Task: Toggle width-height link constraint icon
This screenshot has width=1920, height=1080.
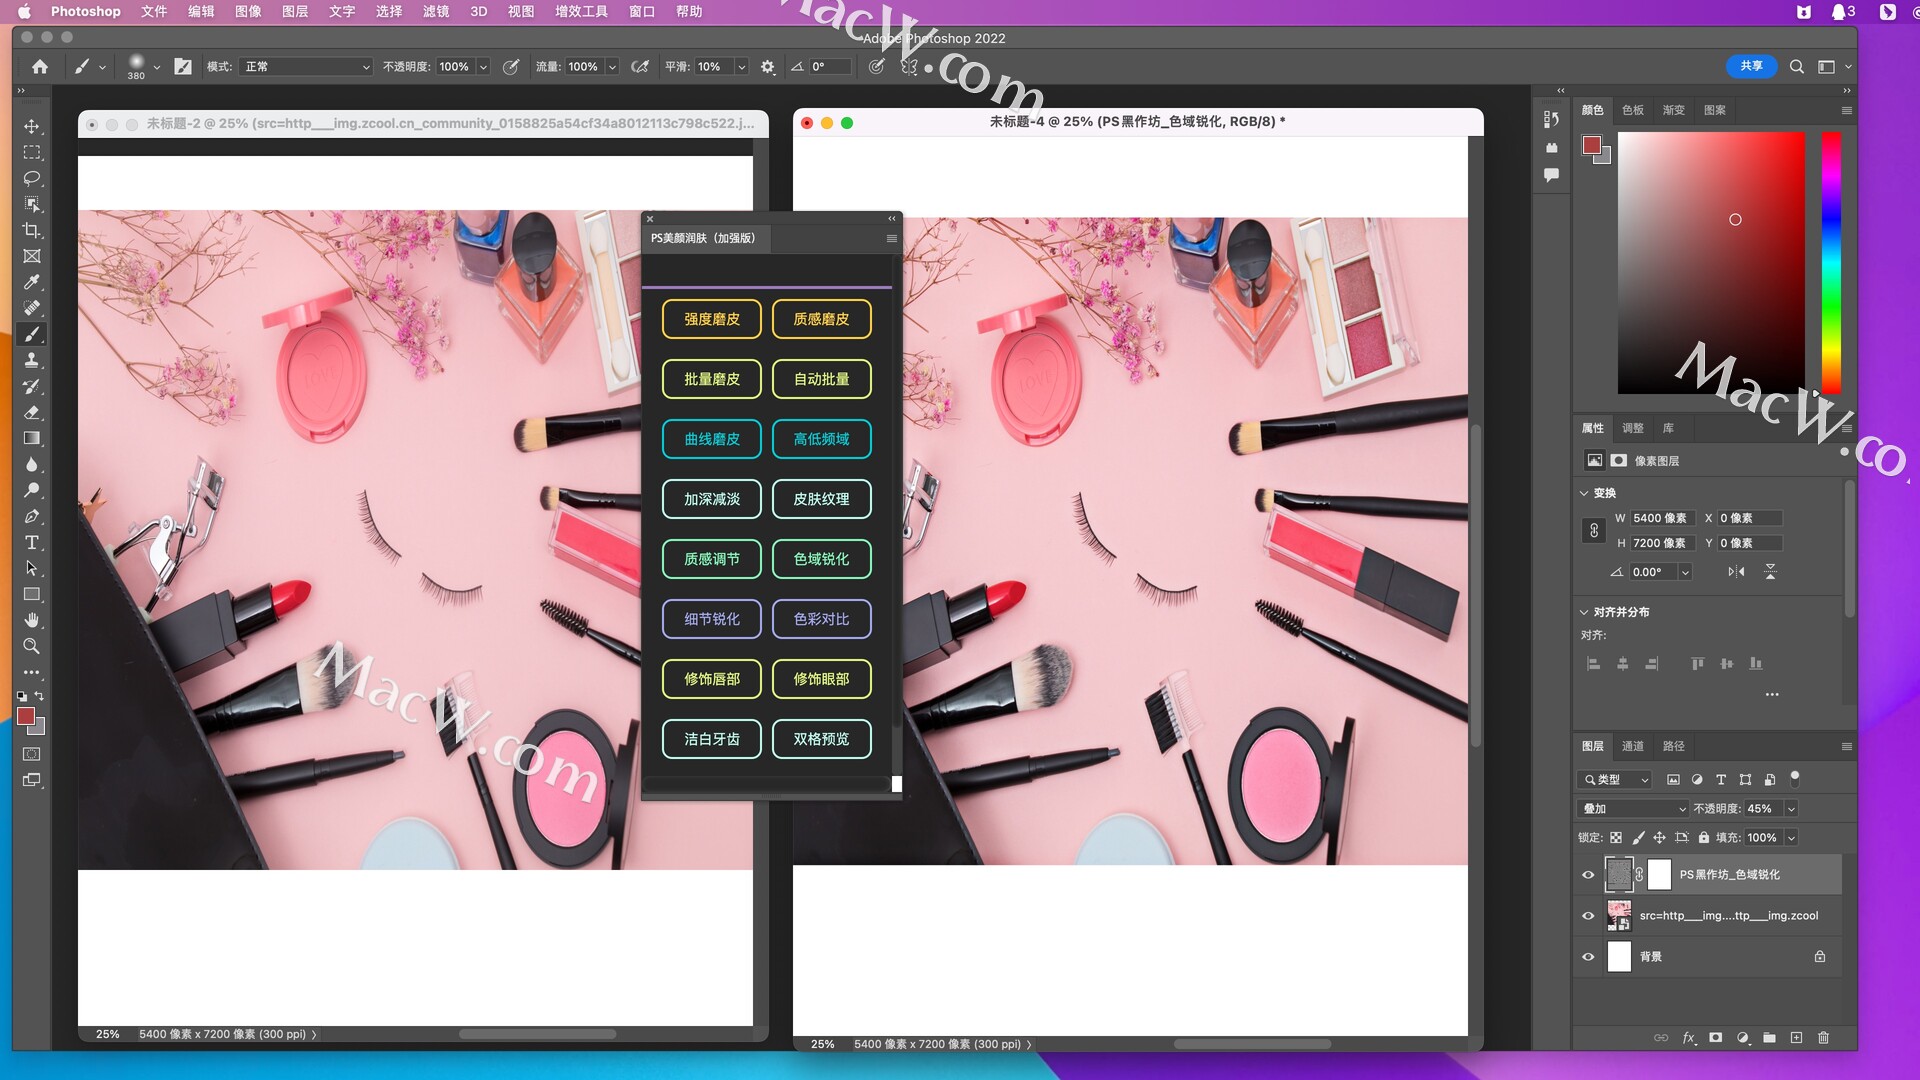Action: [1594, 531]
